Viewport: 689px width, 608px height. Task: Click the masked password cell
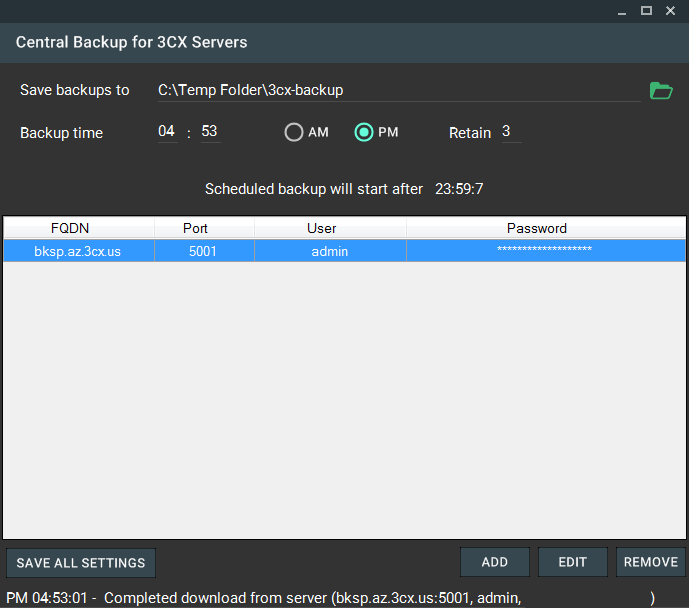click(546, 251)
